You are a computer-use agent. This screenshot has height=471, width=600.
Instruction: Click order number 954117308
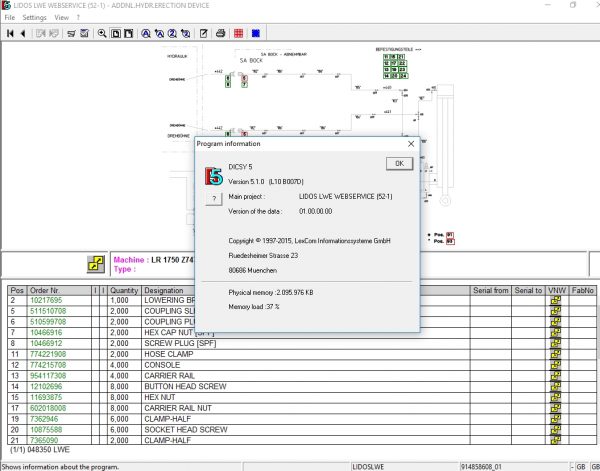pos(48,376)
